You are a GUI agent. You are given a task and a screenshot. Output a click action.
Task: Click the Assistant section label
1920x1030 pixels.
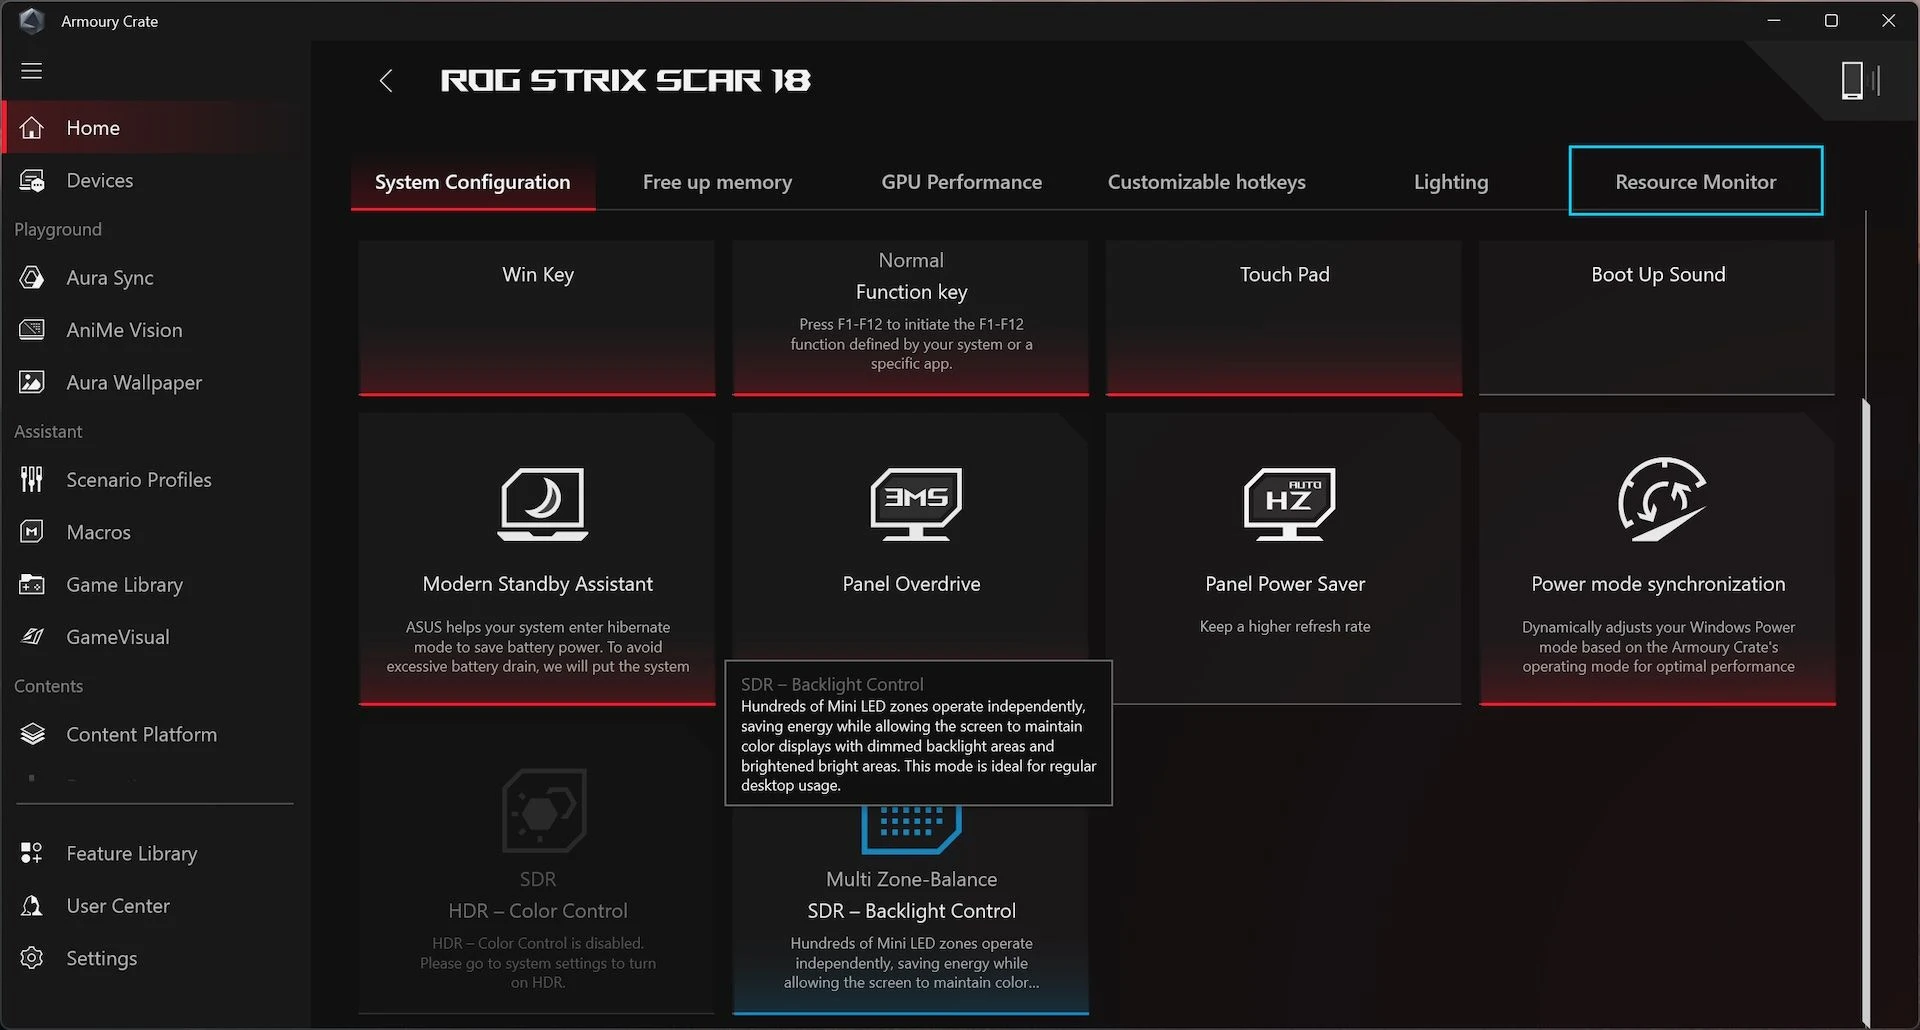(48, 432)
